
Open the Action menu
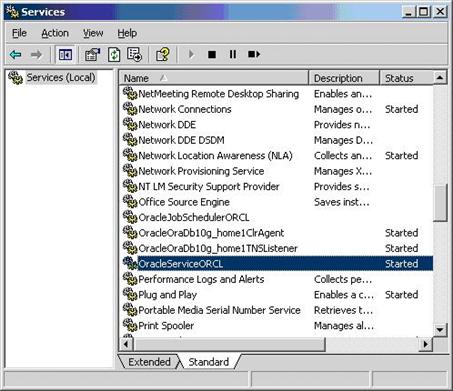[55, 33]
